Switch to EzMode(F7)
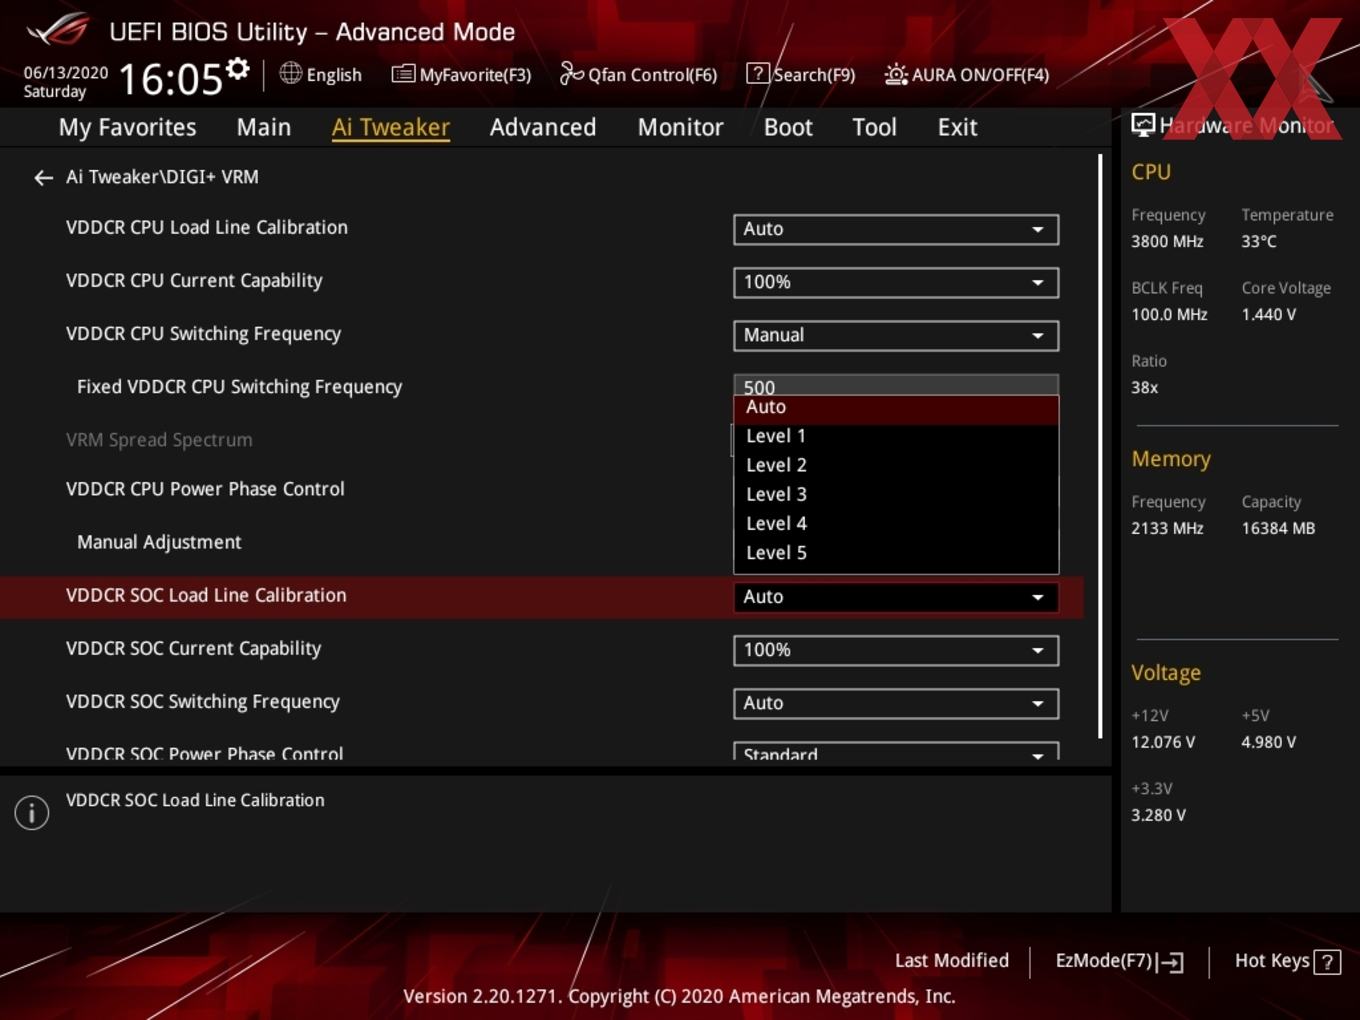 click(x=1119, y=961)
